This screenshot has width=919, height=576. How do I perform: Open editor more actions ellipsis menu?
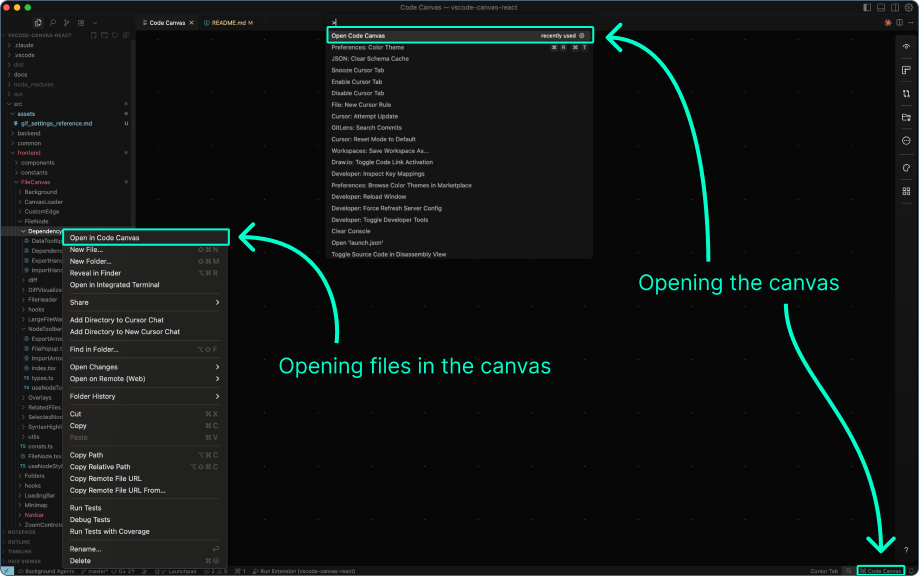pyautogui.click(x=910, y=23)
